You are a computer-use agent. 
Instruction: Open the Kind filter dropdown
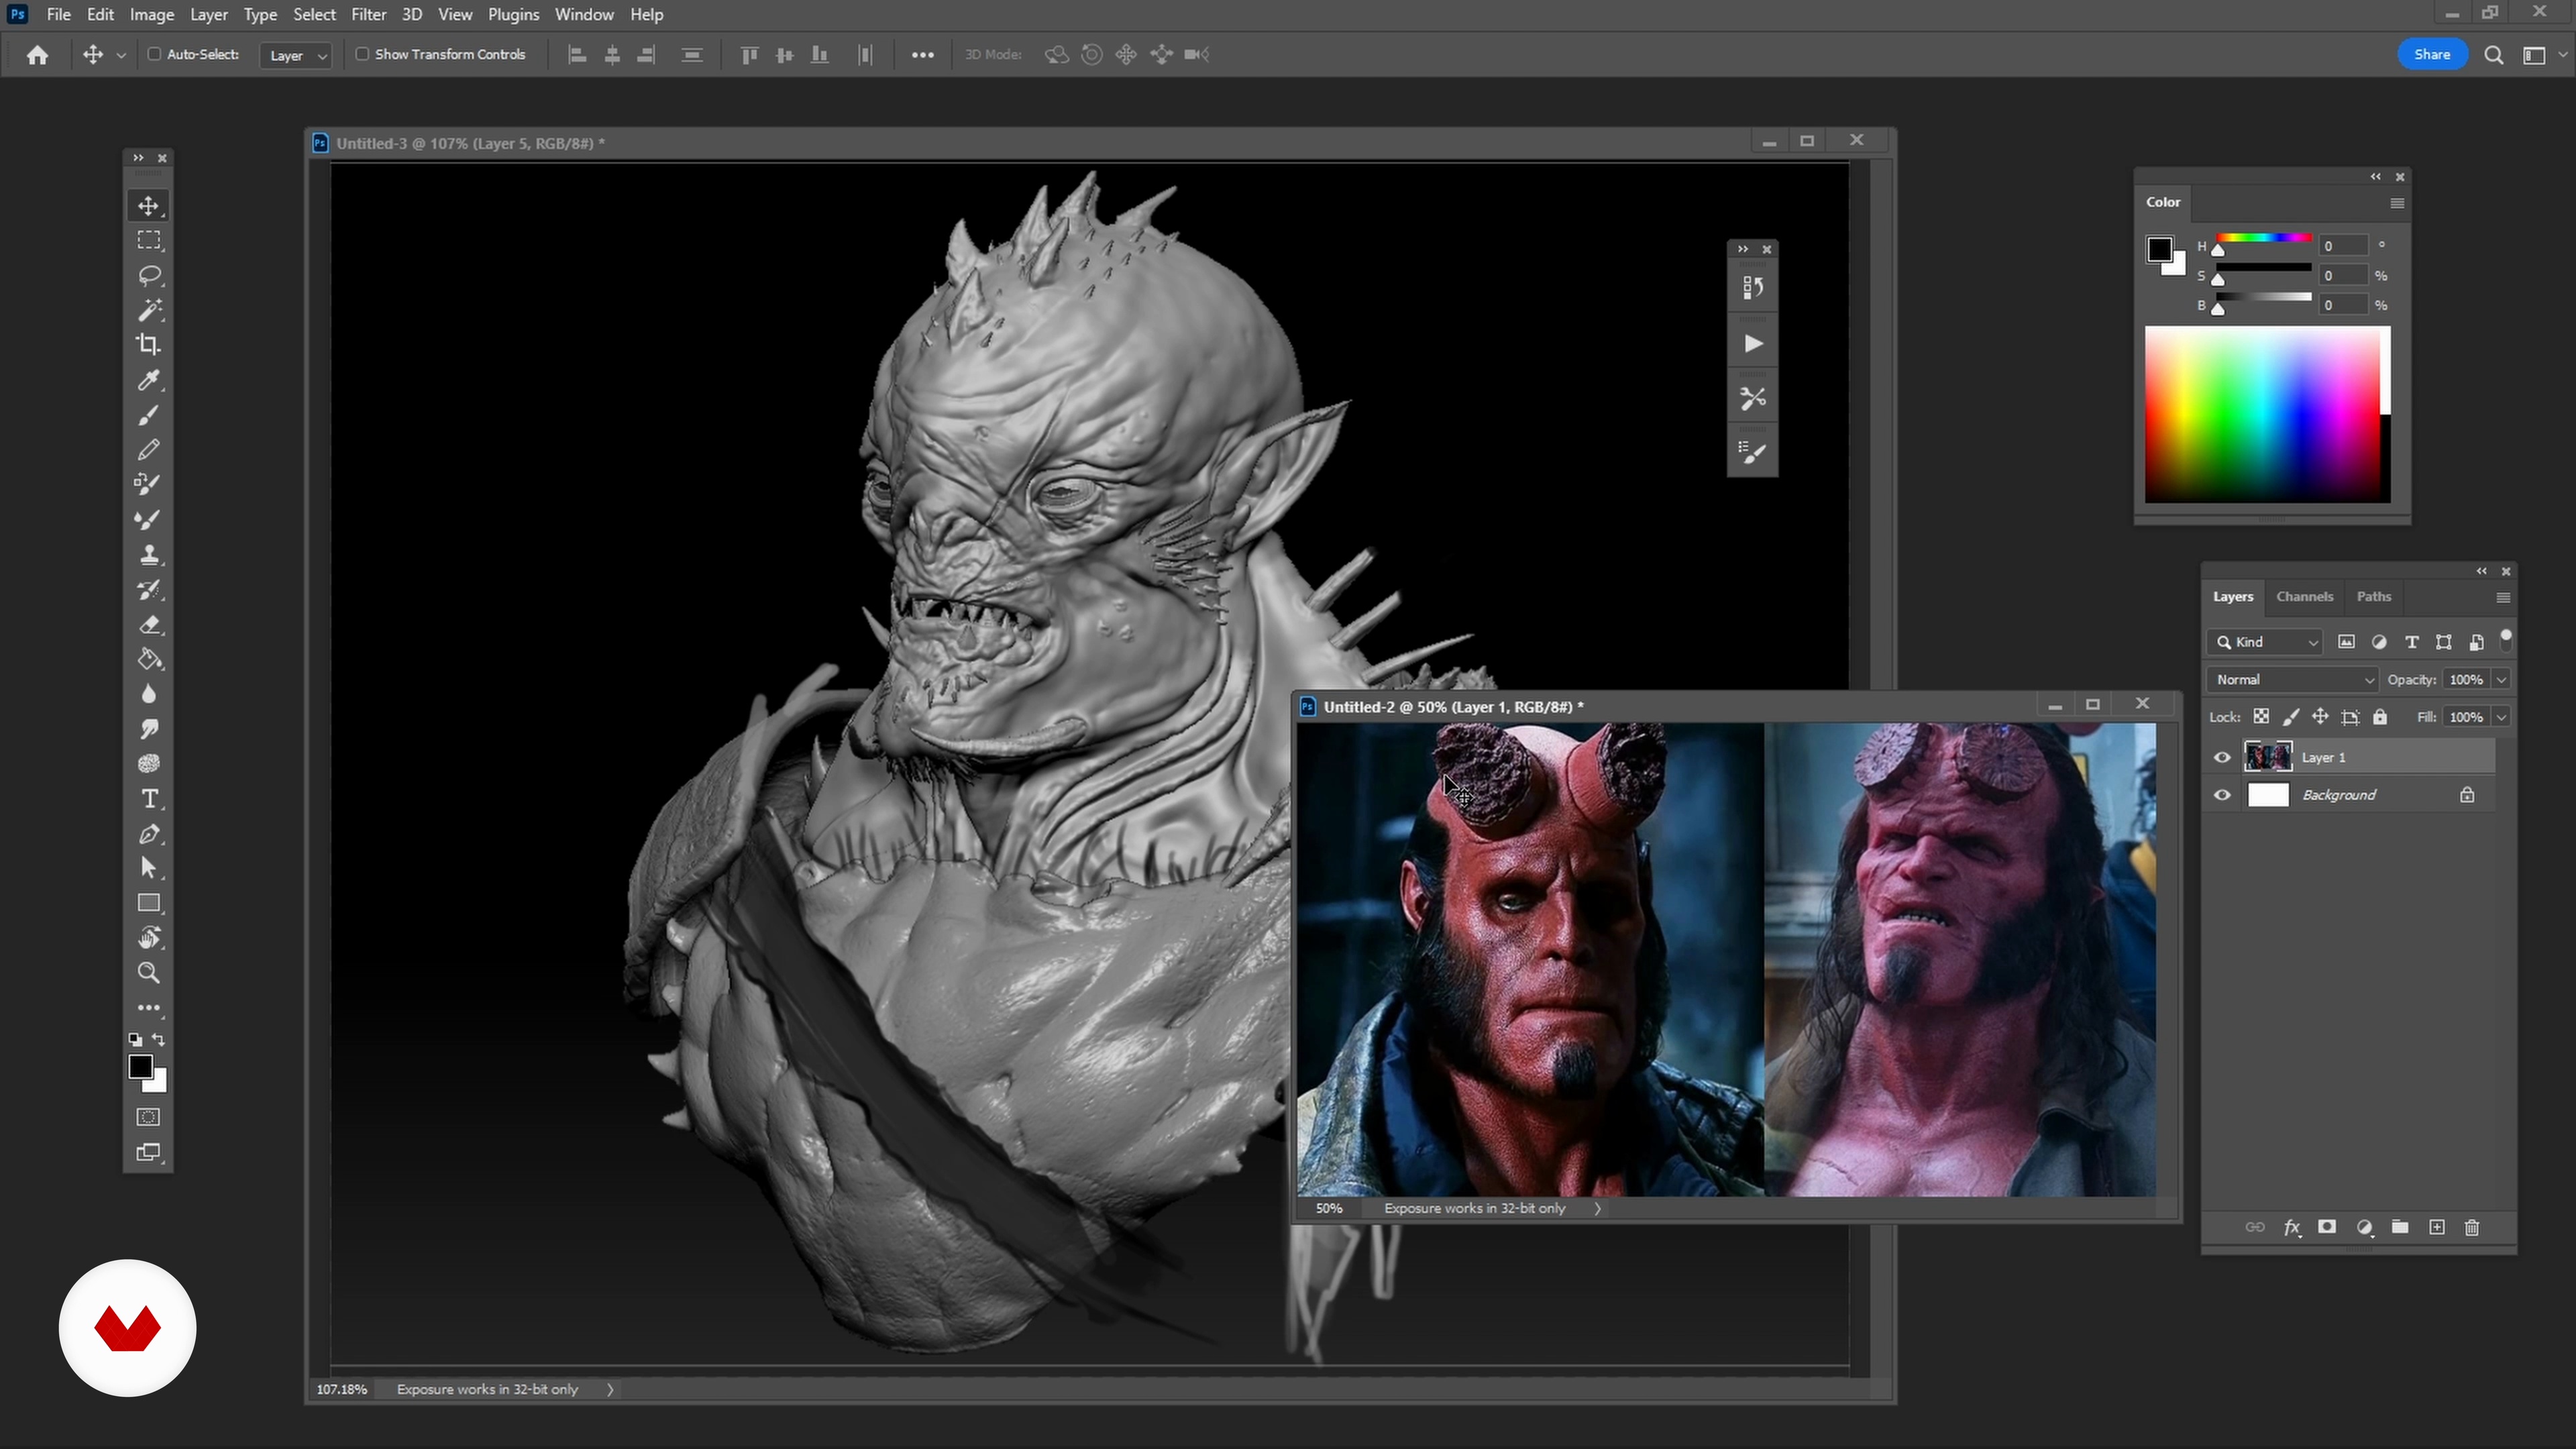coord(2266,642)
